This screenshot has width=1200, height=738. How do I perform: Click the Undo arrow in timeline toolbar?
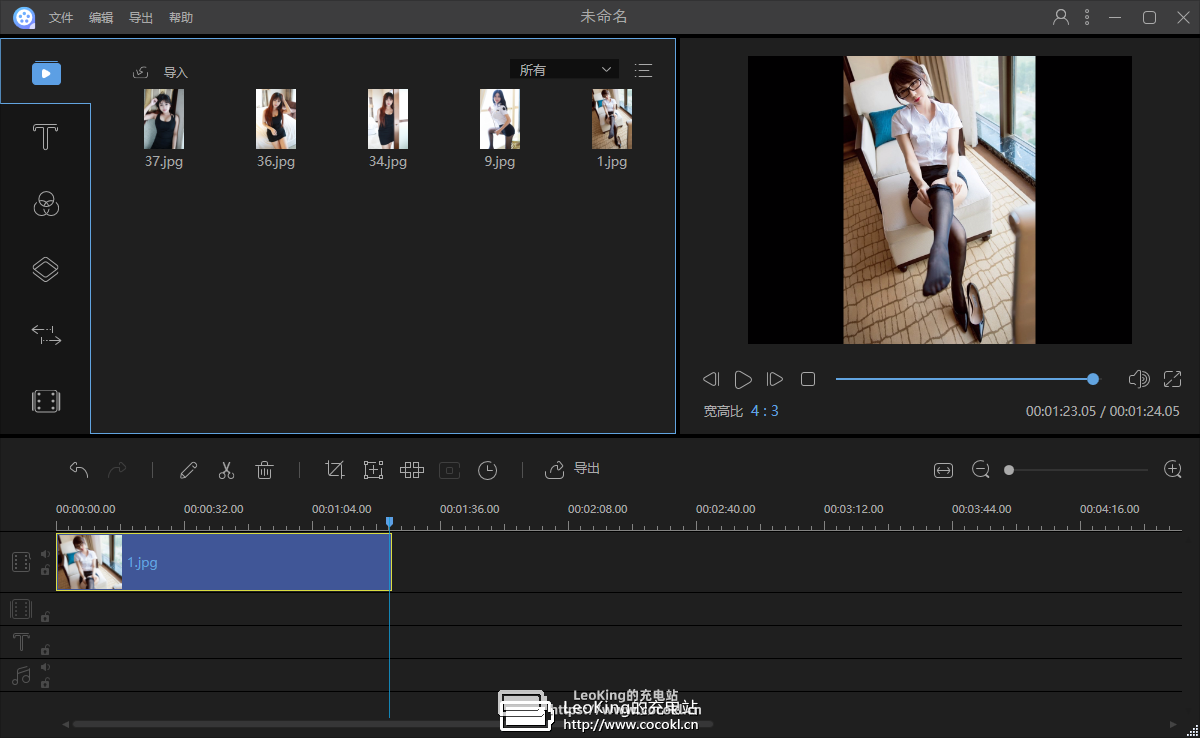tap(79, 469)
